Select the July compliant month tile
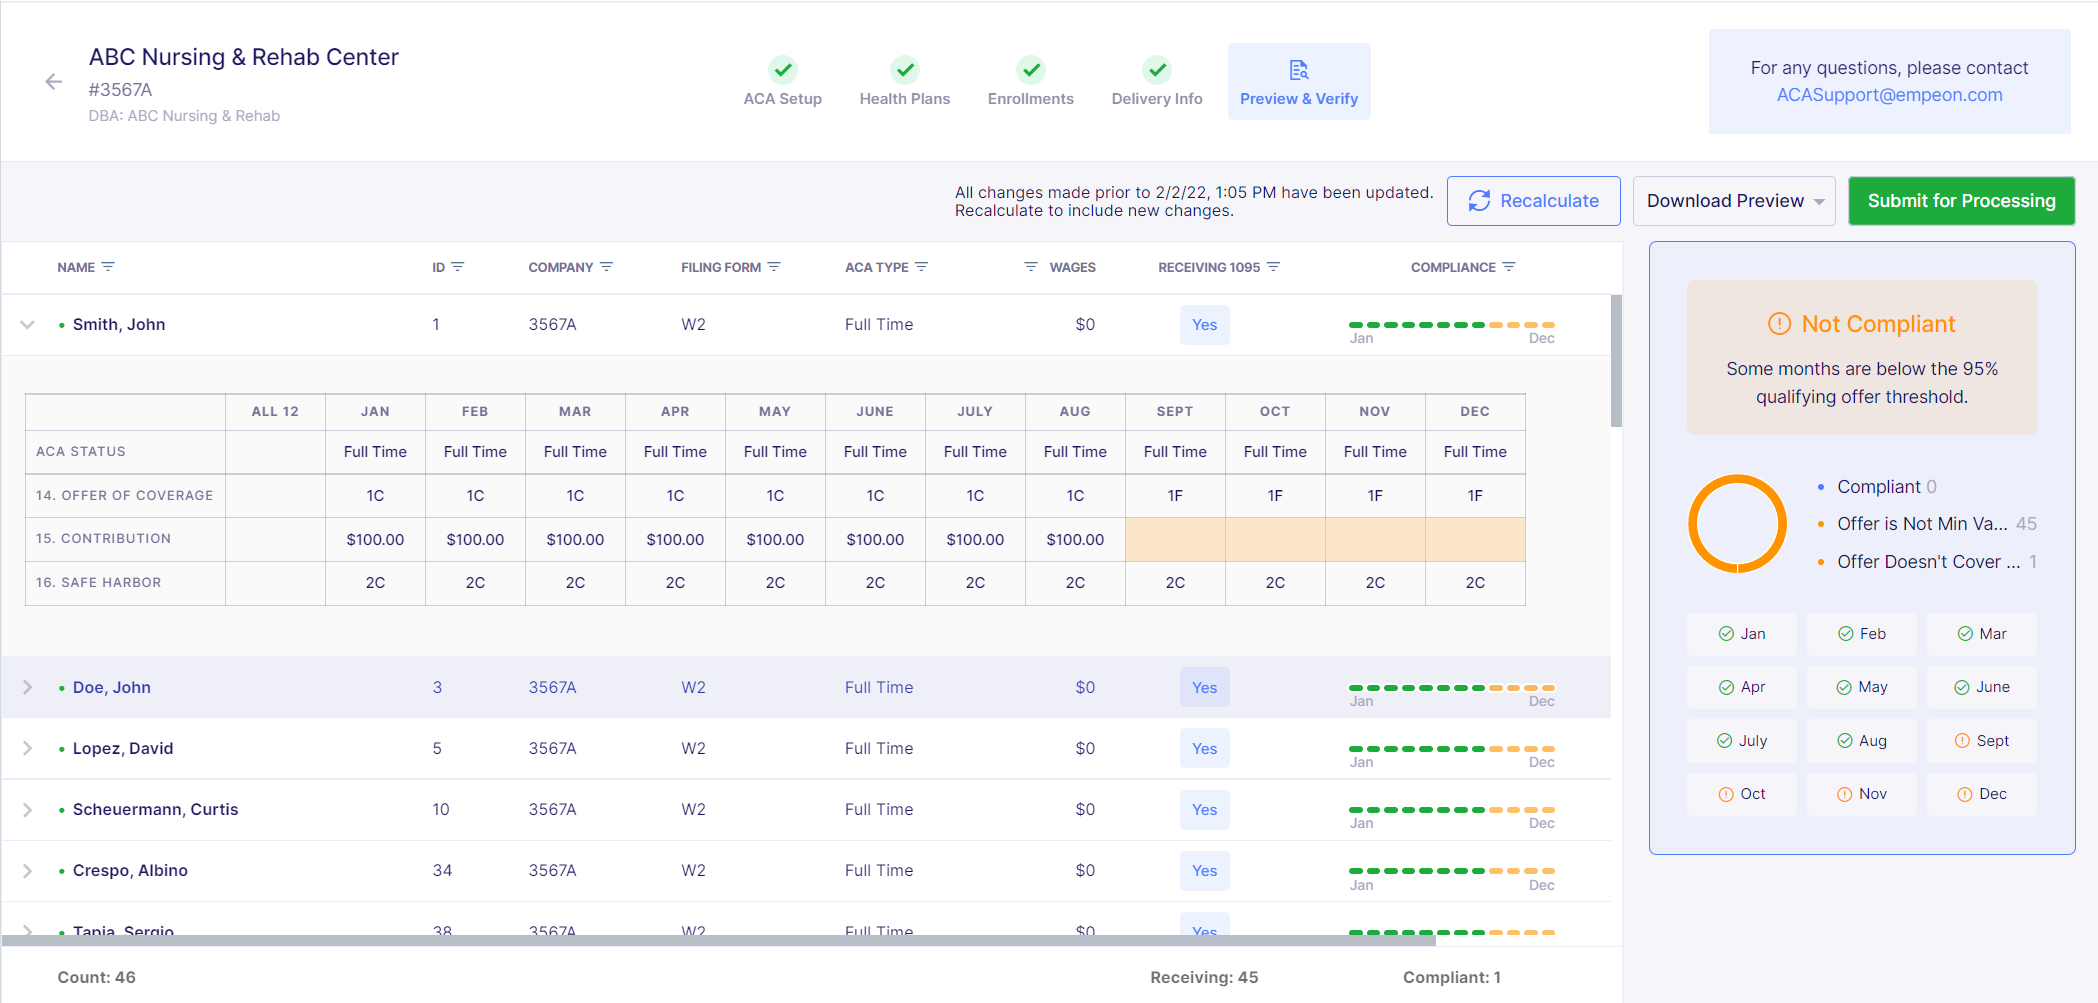Image resolution: width=2098 pixels, height=1003 pixels. point(1742,741)
